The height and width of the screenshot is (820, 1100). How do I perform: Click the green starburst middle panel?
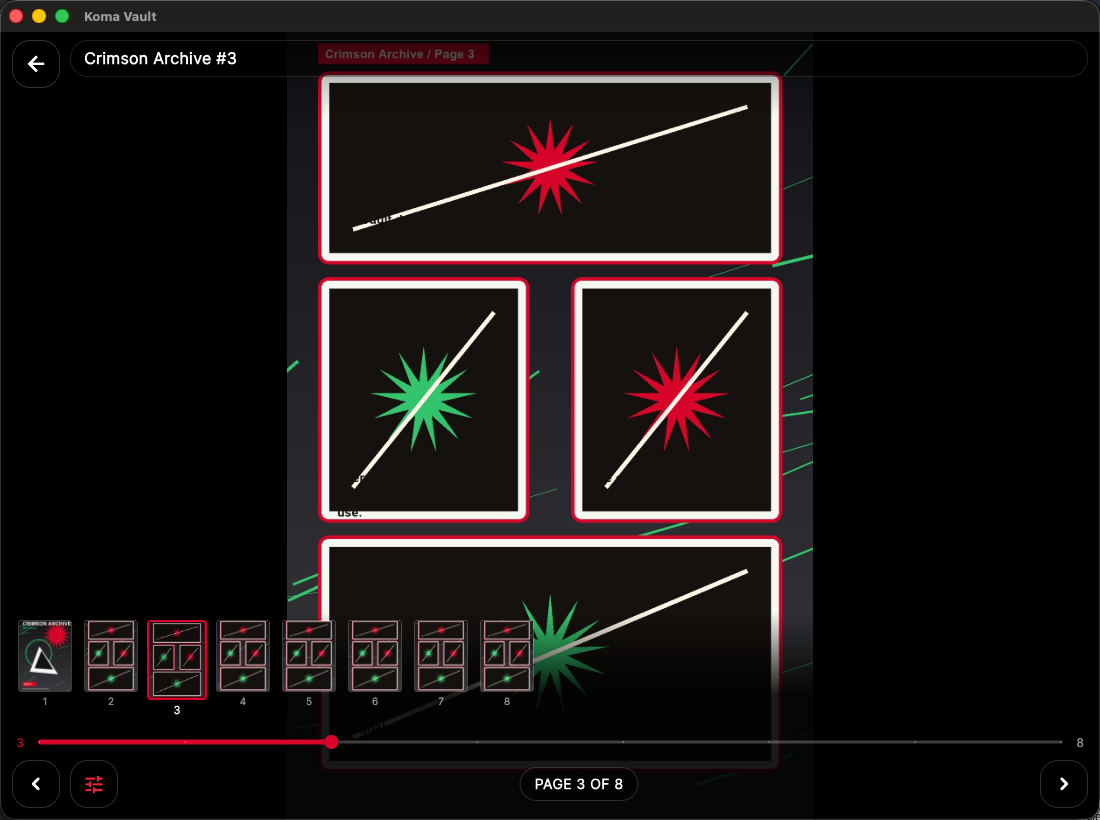tap(424, 400)
